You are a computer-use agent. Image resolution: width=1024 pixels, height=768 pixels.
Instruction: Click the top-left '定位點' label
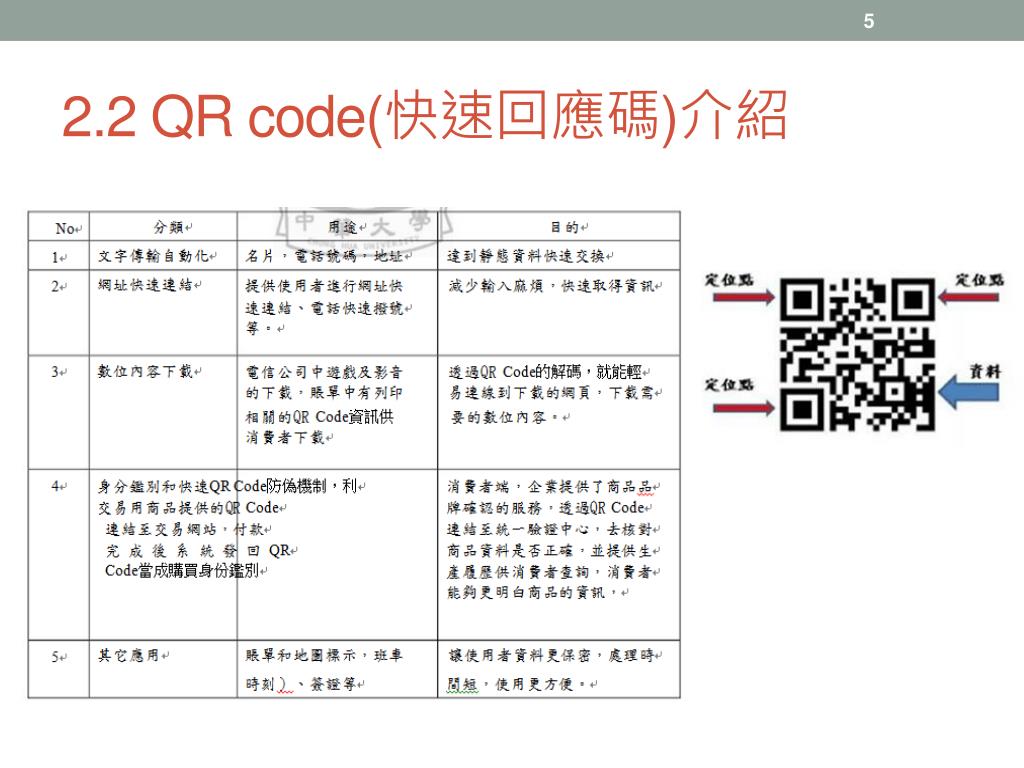pos(729,280)
